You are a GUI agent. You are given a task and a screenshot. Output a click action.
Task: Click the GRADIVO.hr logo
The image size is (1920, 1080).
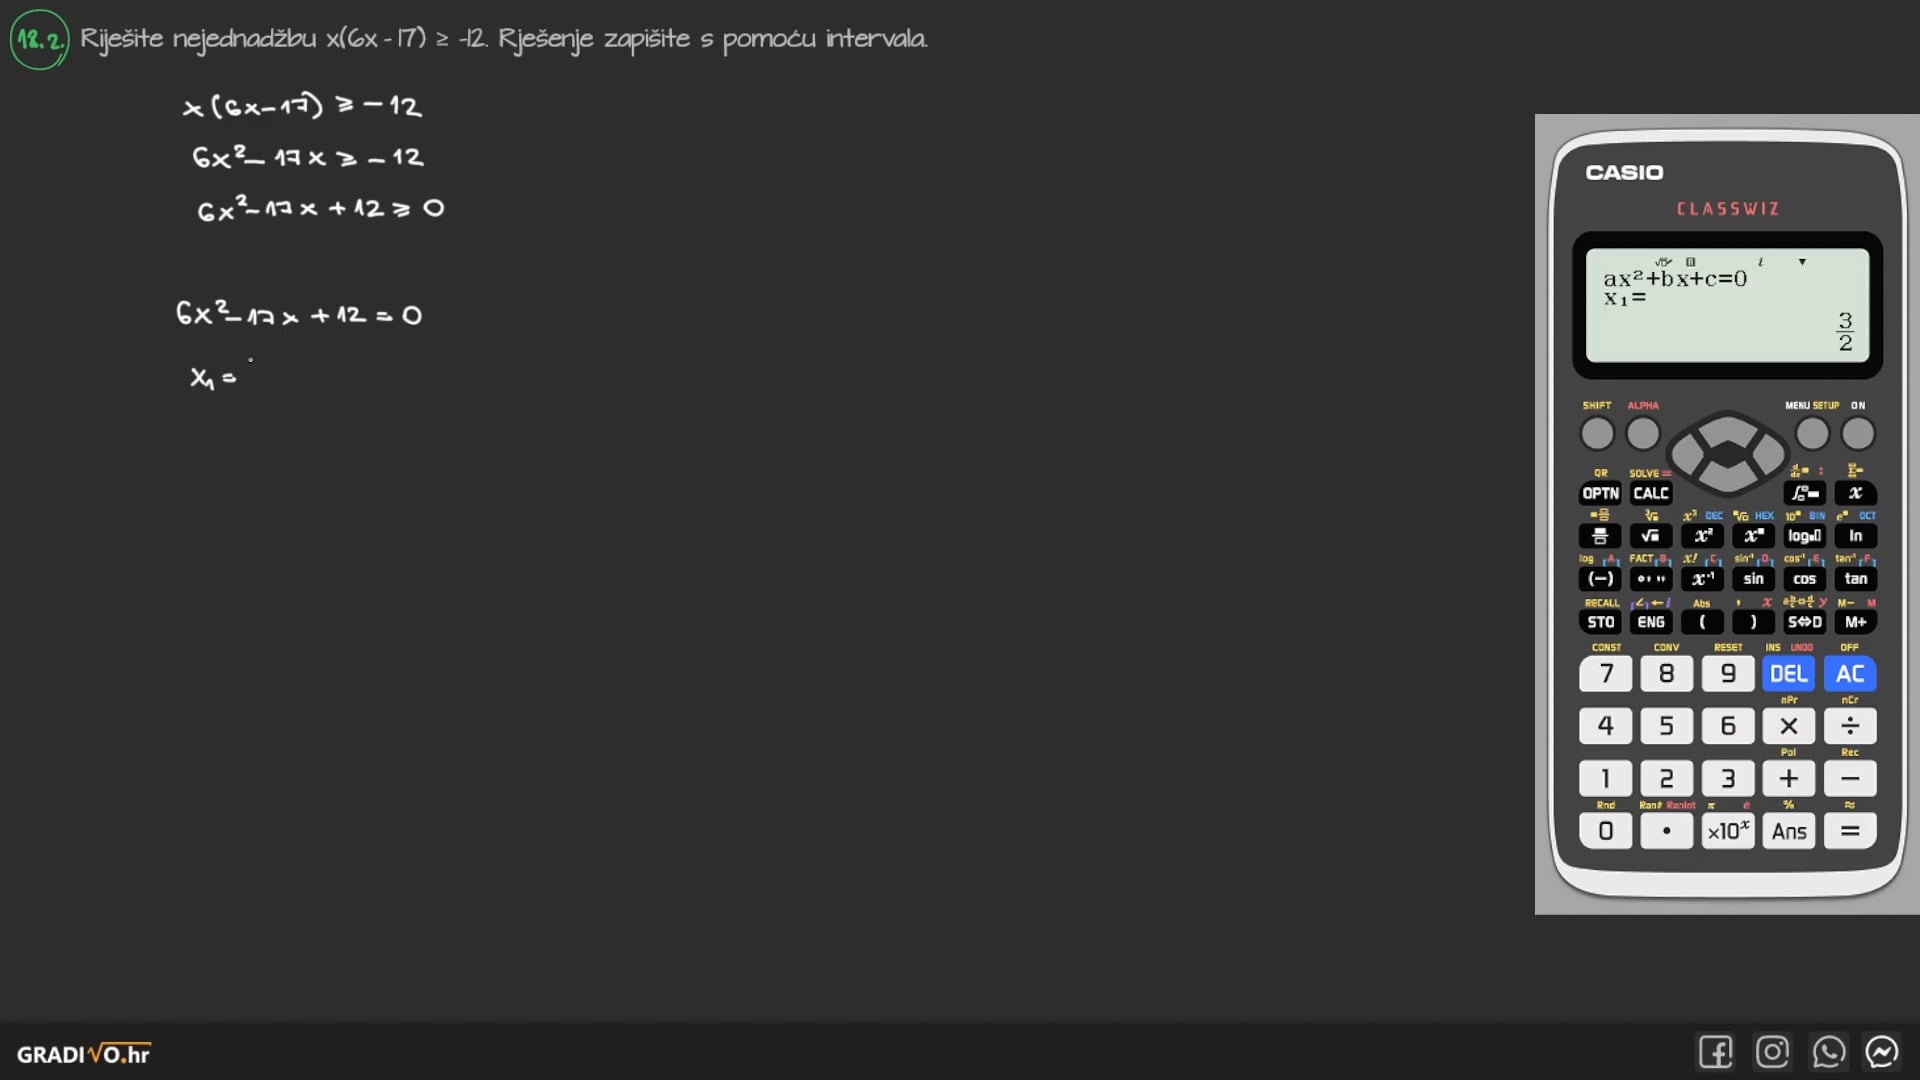83,1054
